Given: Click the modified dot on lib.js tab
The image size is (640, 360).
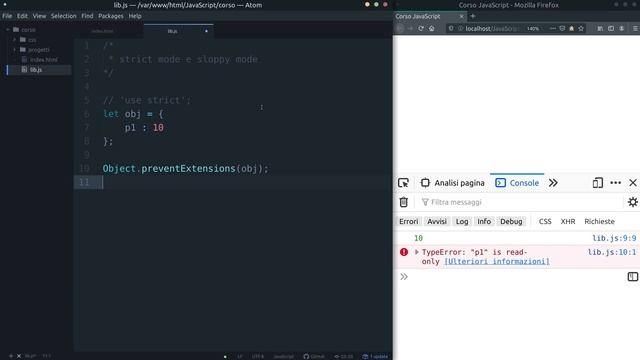Looking at the screenshot, I should (x=206, y=31).
